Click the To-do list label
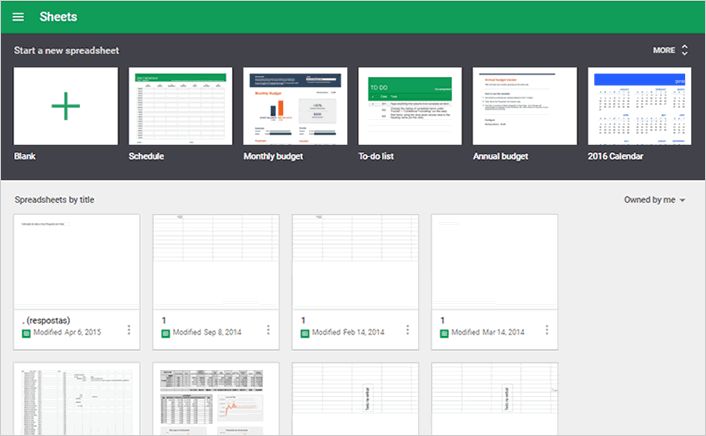 click(x=376, y=156)
